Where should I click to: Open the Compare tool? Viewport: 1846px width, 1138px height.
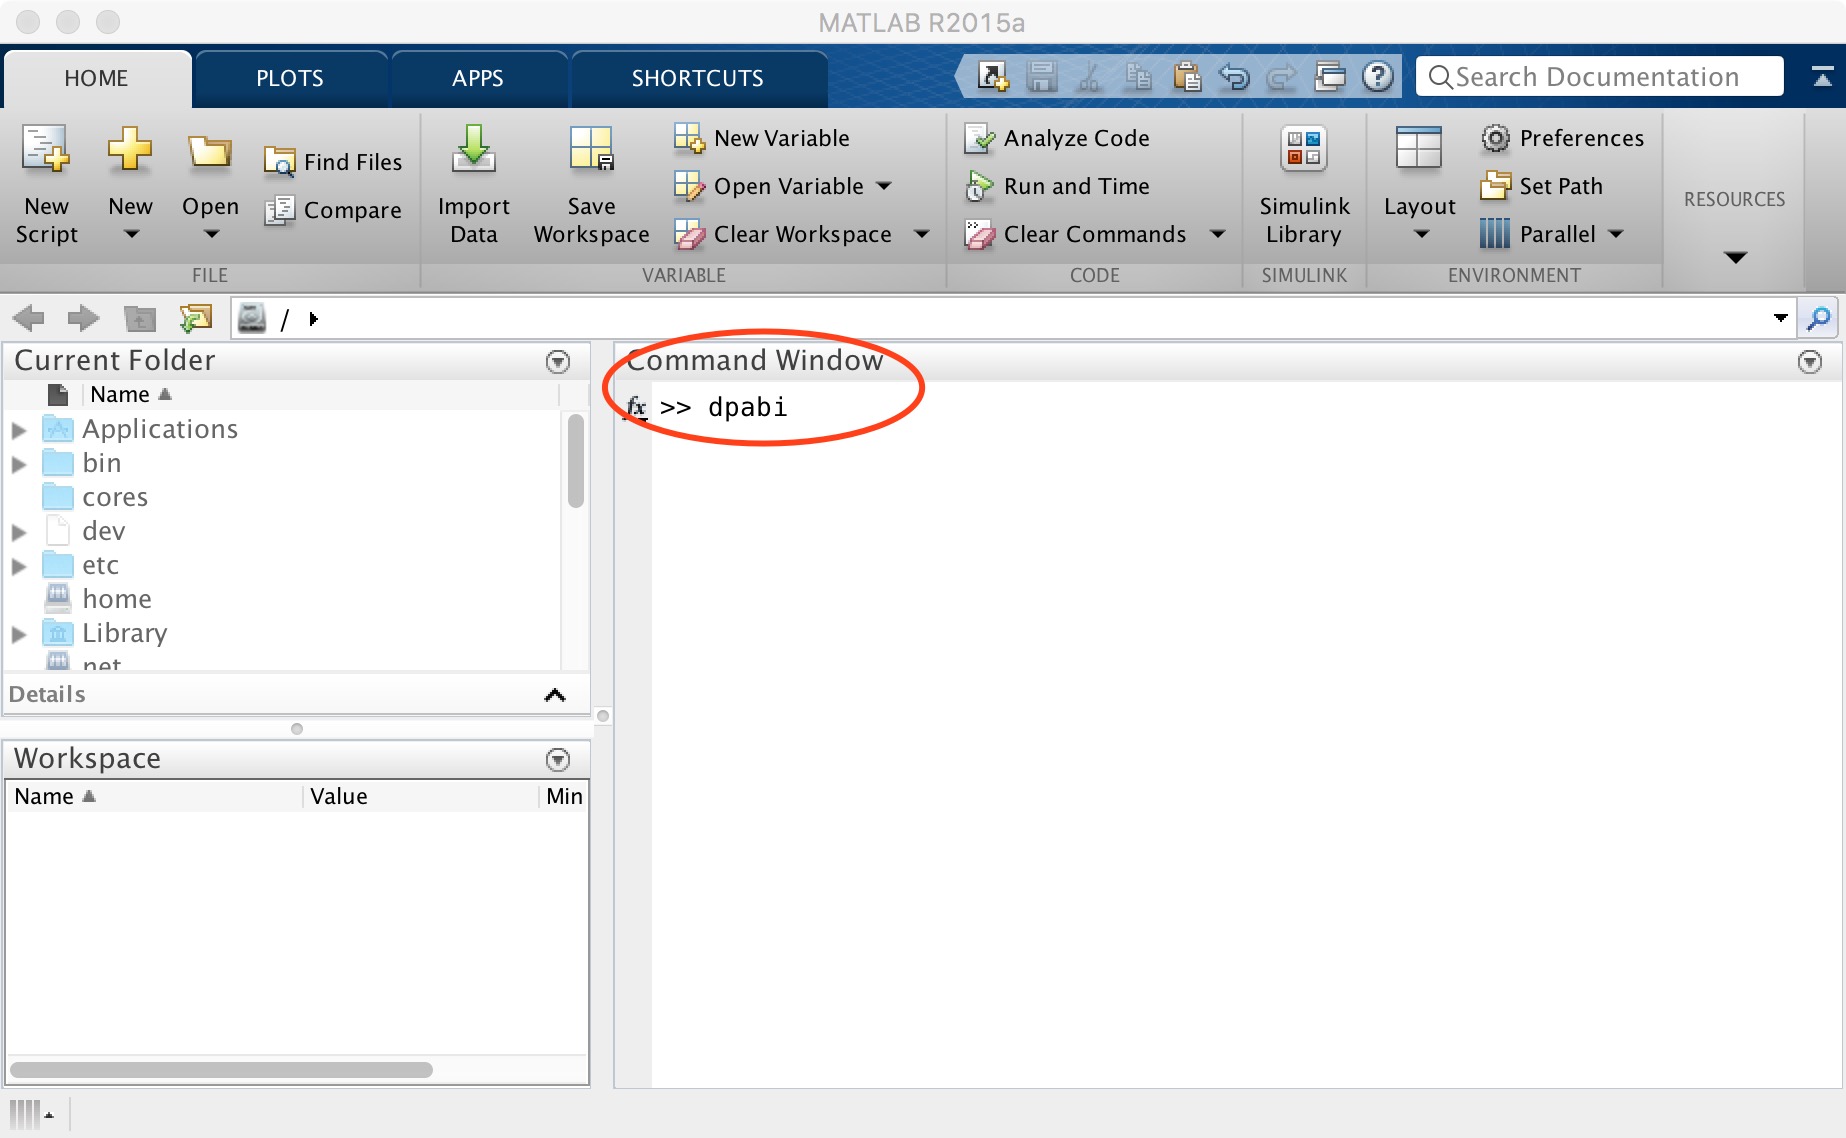[x=333, y=210]
